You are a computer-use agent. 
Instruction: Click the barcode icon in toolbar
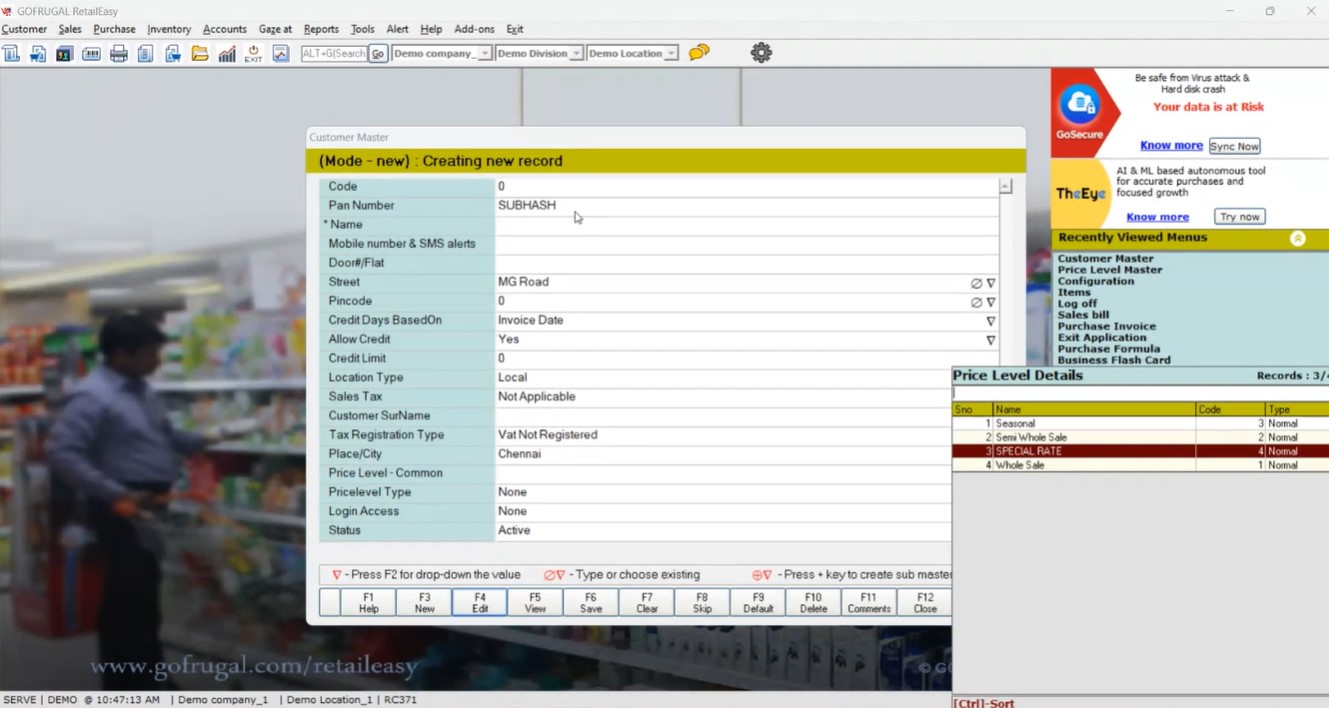91,54
